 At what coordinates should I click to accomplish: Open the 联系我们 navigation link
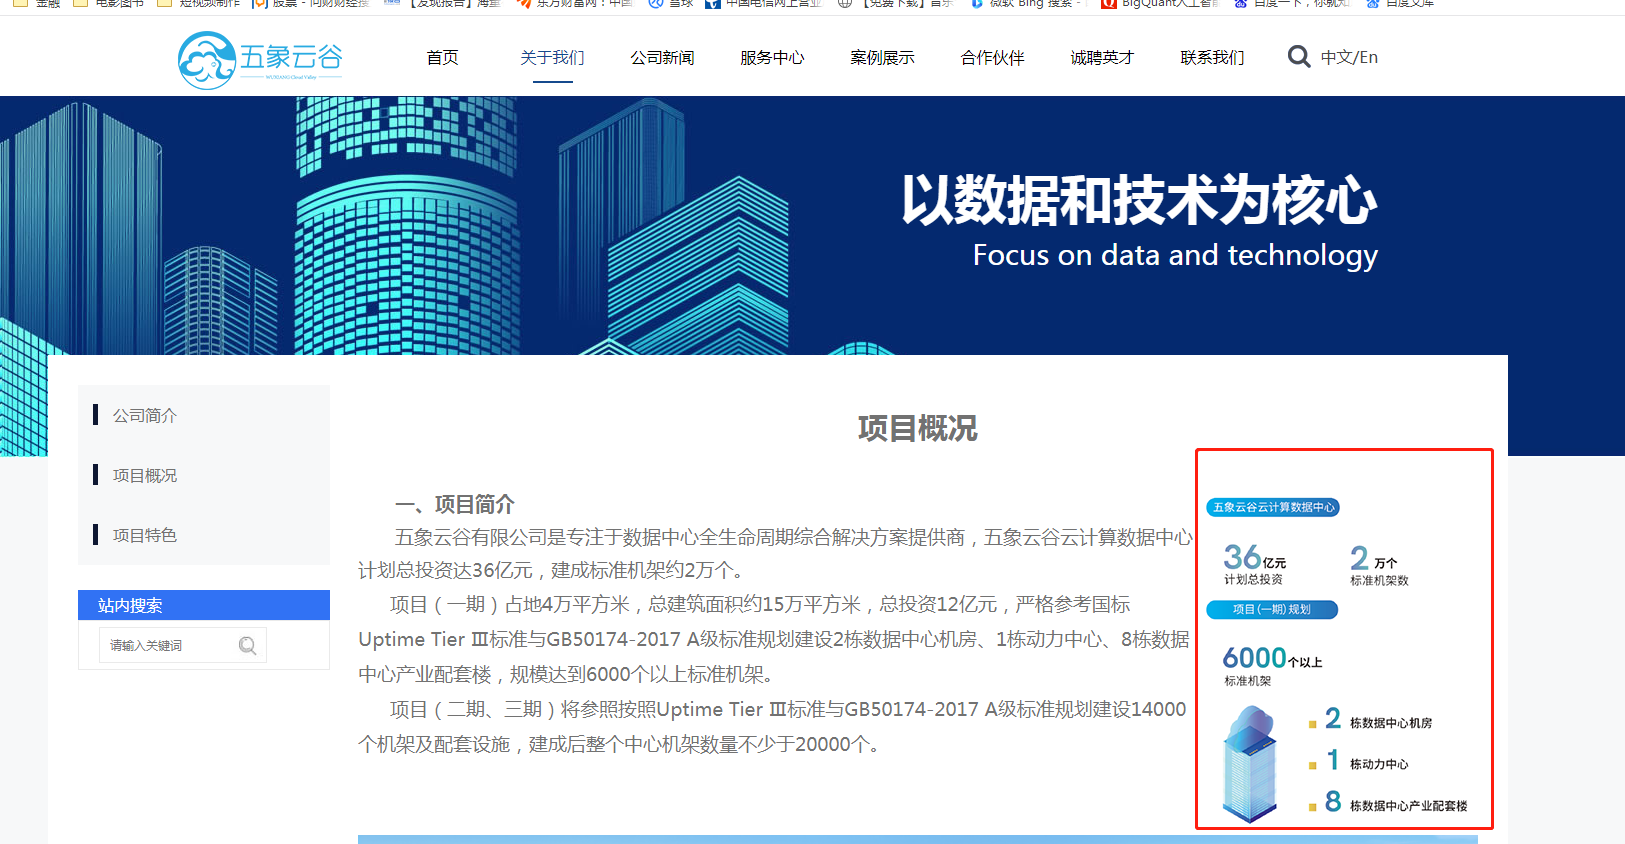(1212, 58)
